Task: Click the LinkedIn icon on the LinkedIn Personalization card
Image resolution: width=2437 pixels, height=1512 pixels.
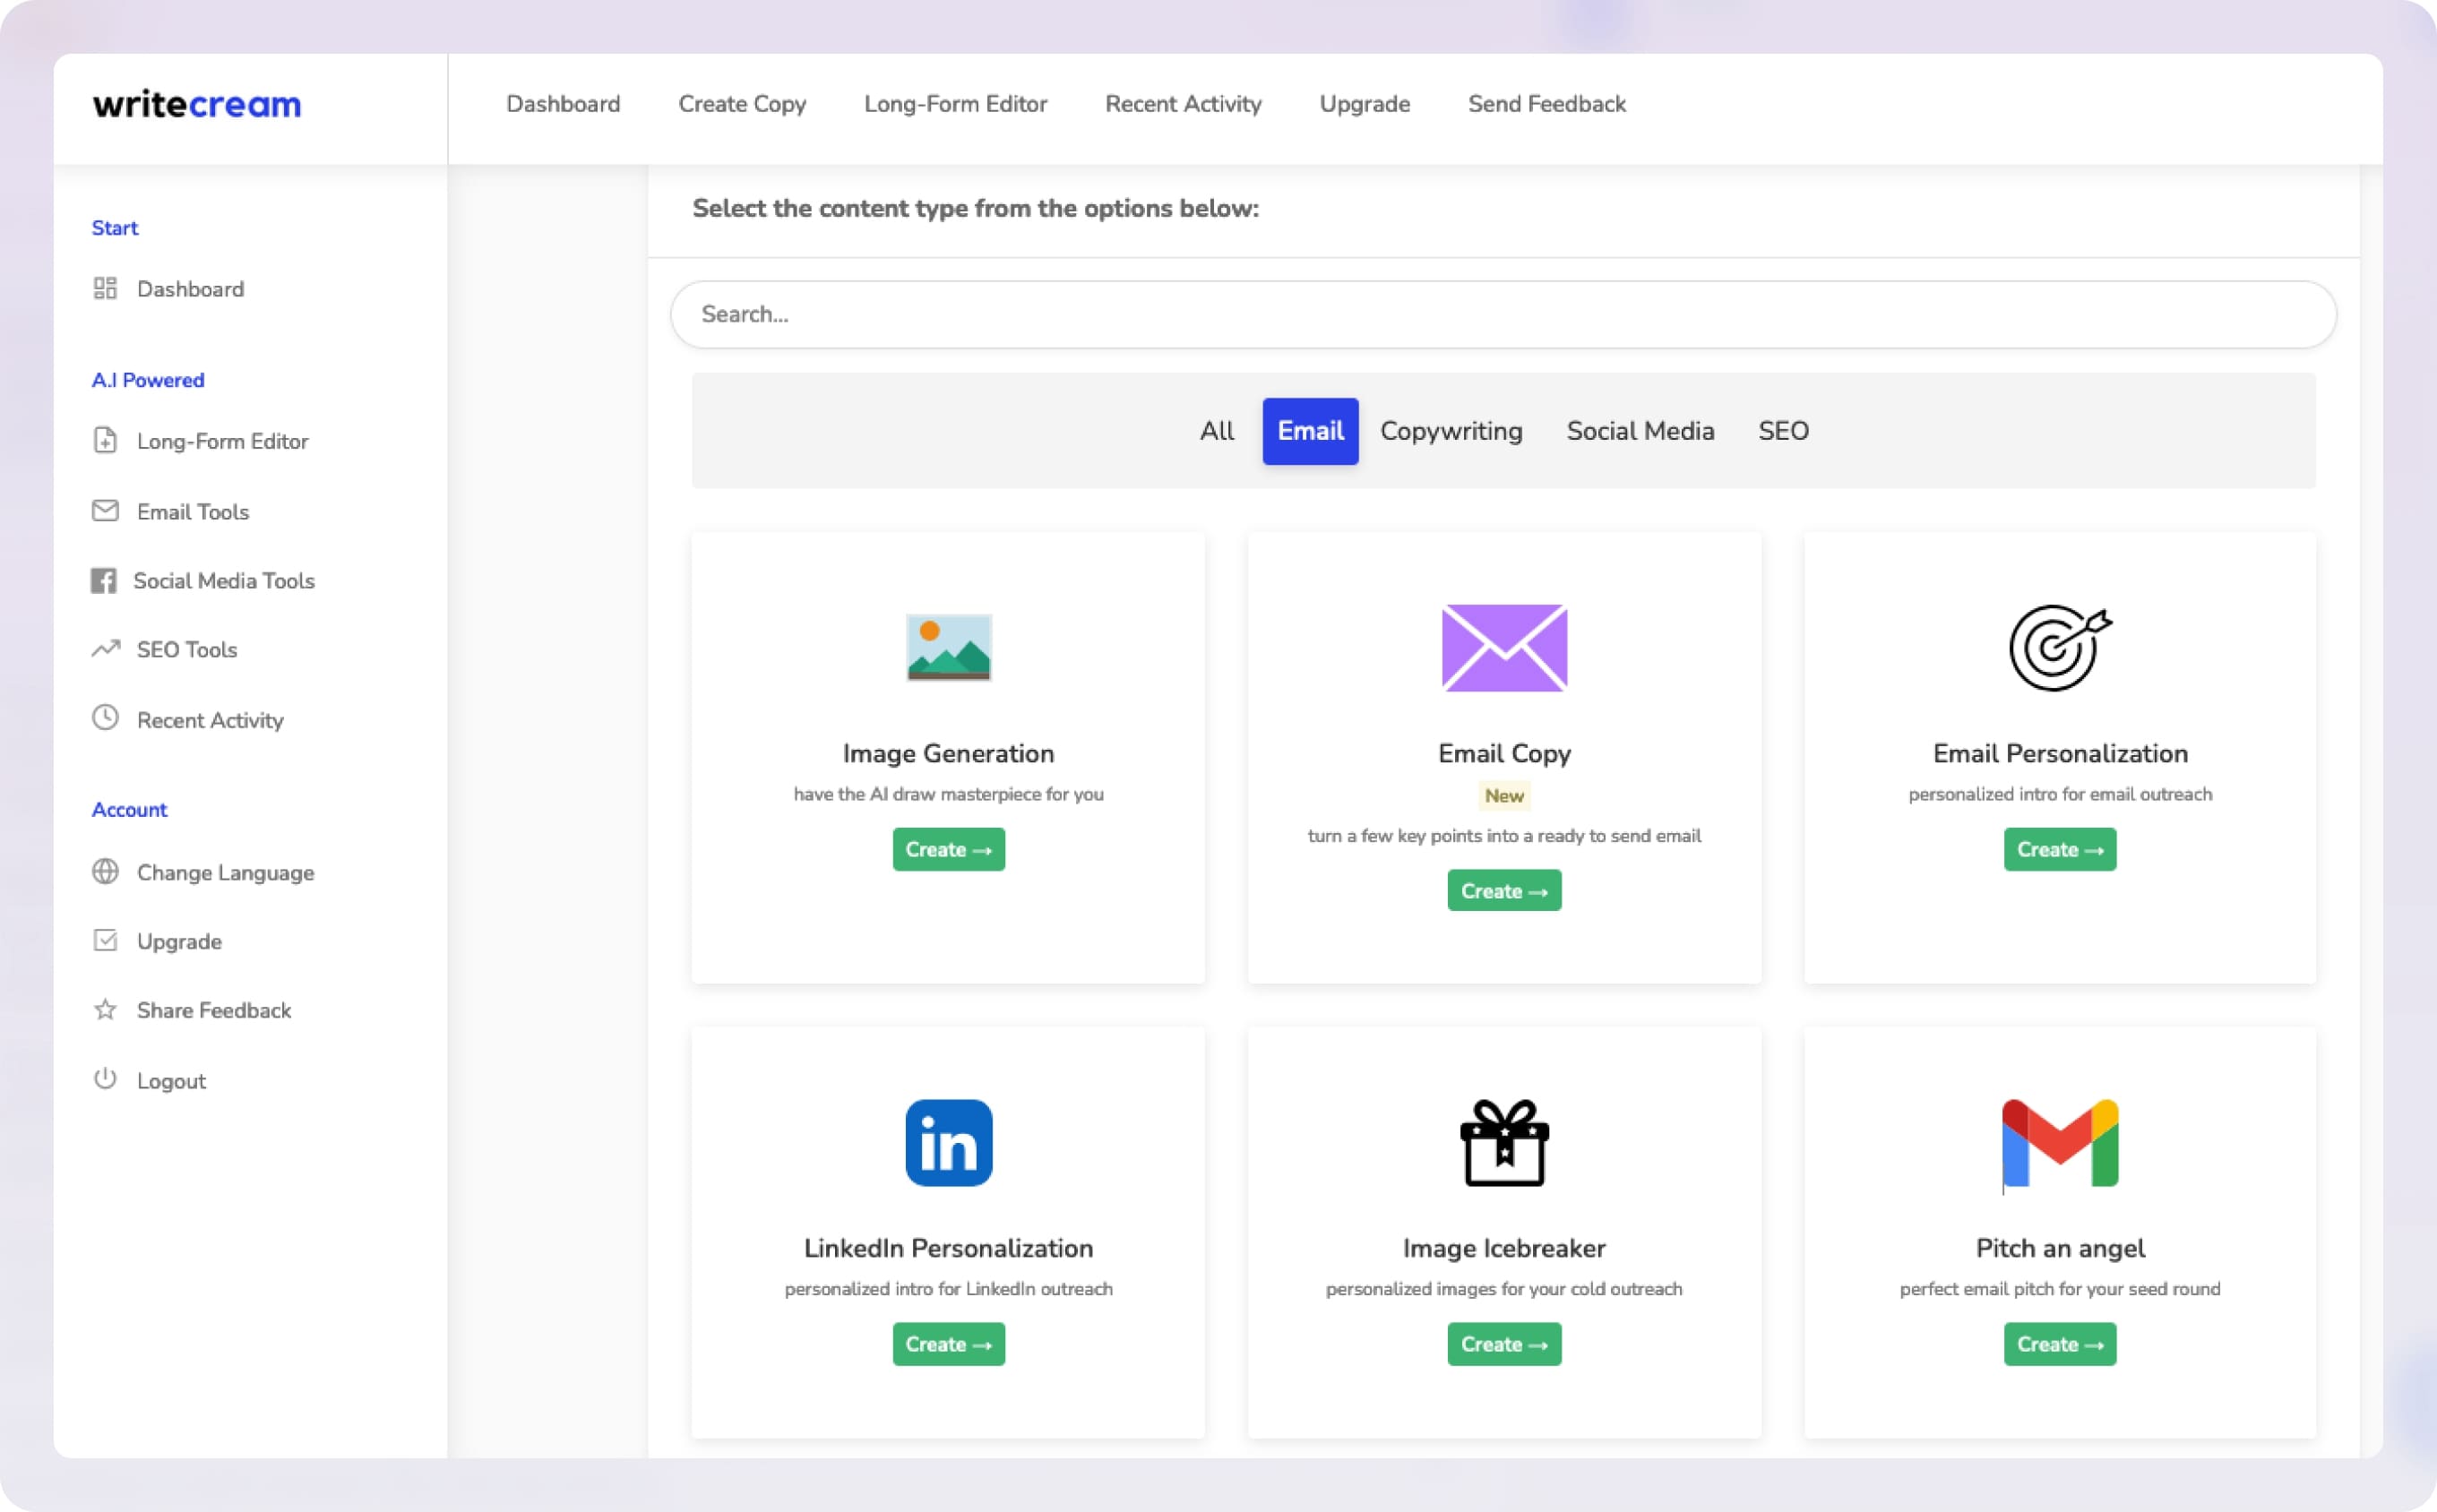Action: click(x=947, y=1142)
